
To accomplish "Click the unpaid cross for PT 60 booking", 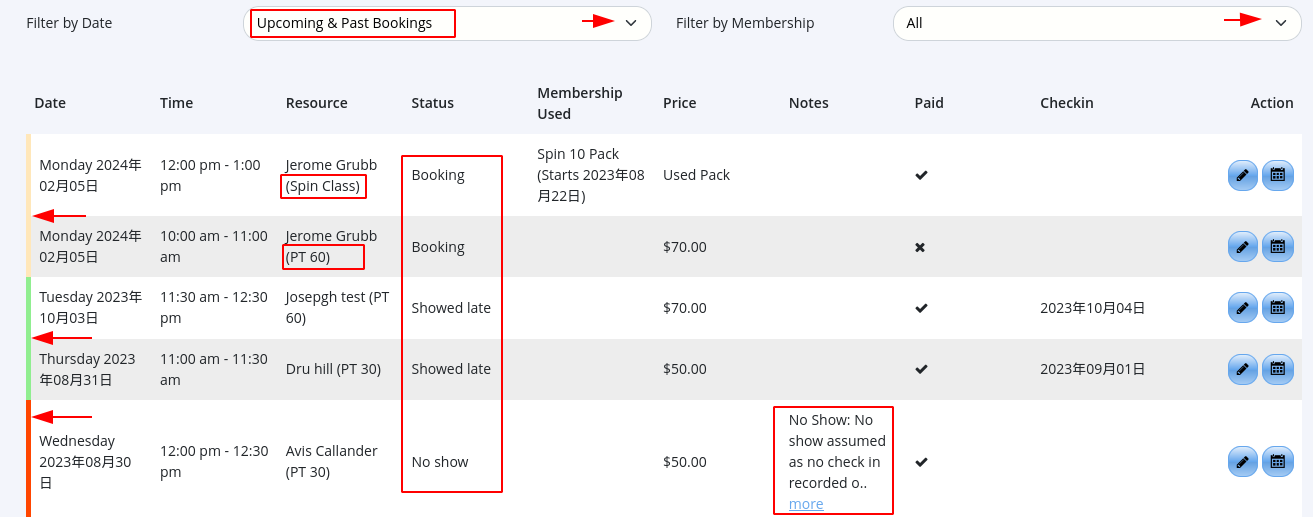I will pyautogui.click(x=920, y=247).
